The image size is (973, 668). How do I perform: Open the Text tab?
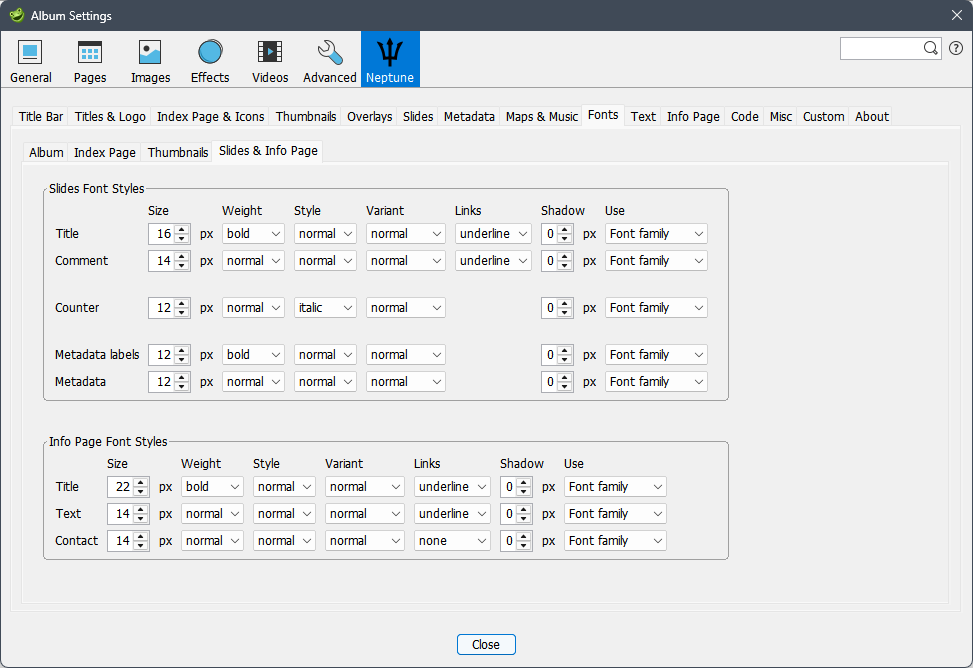point(643,117)
